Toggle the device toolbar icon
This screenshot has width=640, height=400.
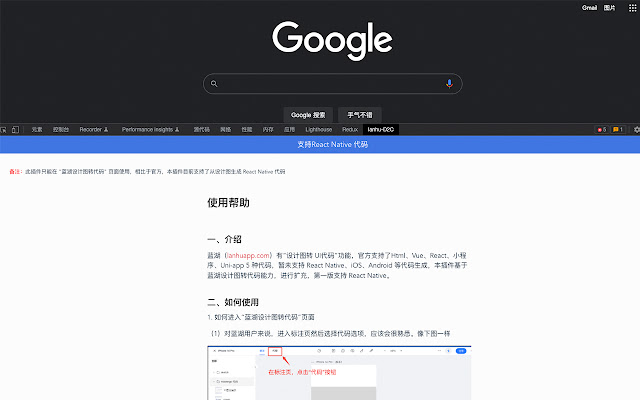tap(15, 130)
